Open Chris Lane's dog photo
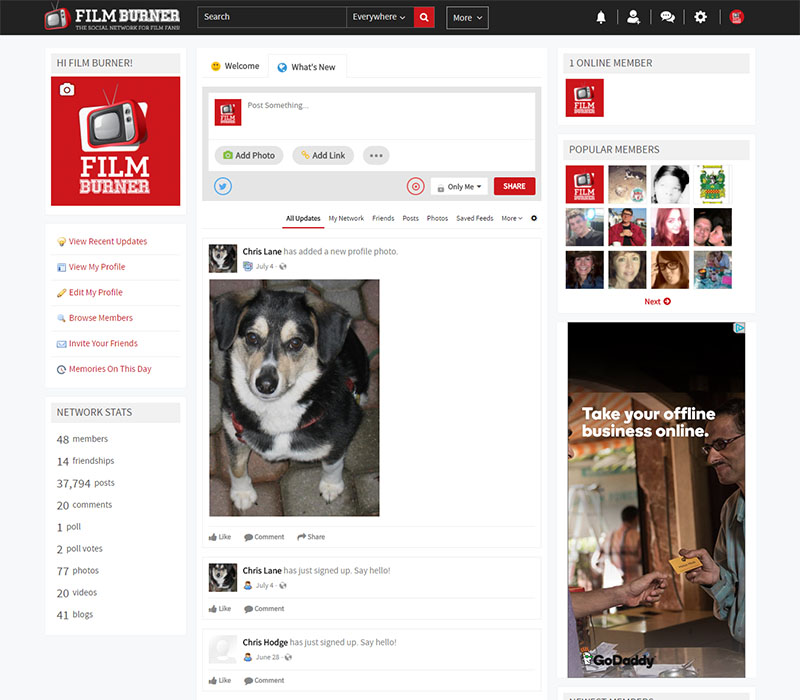800x700 pixels. (294, 397)
